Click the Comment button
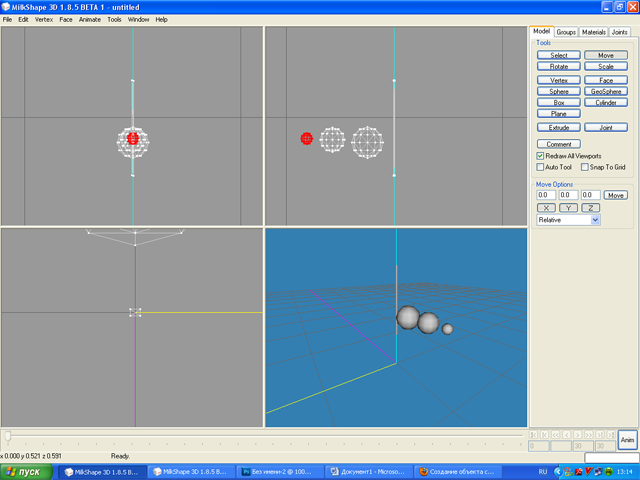Viewport: 640px width, 480px height. tap(558, 144)
